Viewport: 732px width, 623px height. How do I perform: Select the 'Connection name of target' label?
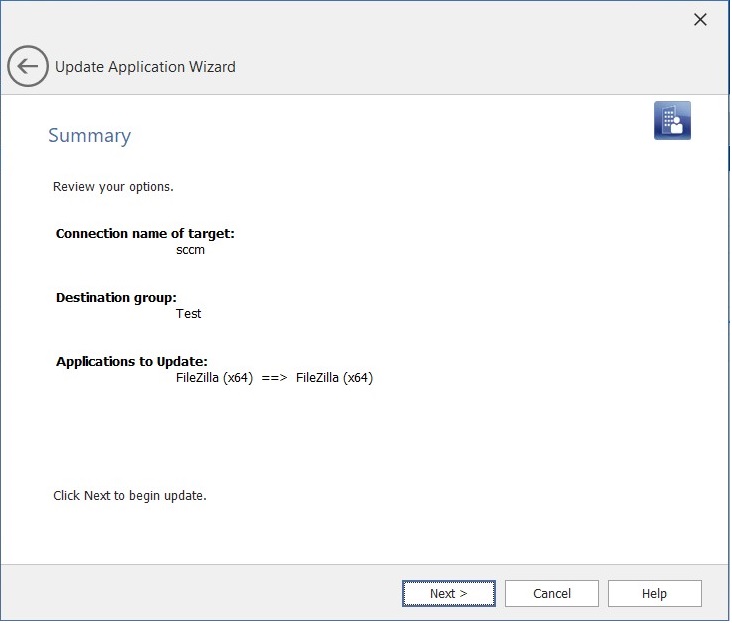pyautogui.click(x=145, y=233)
